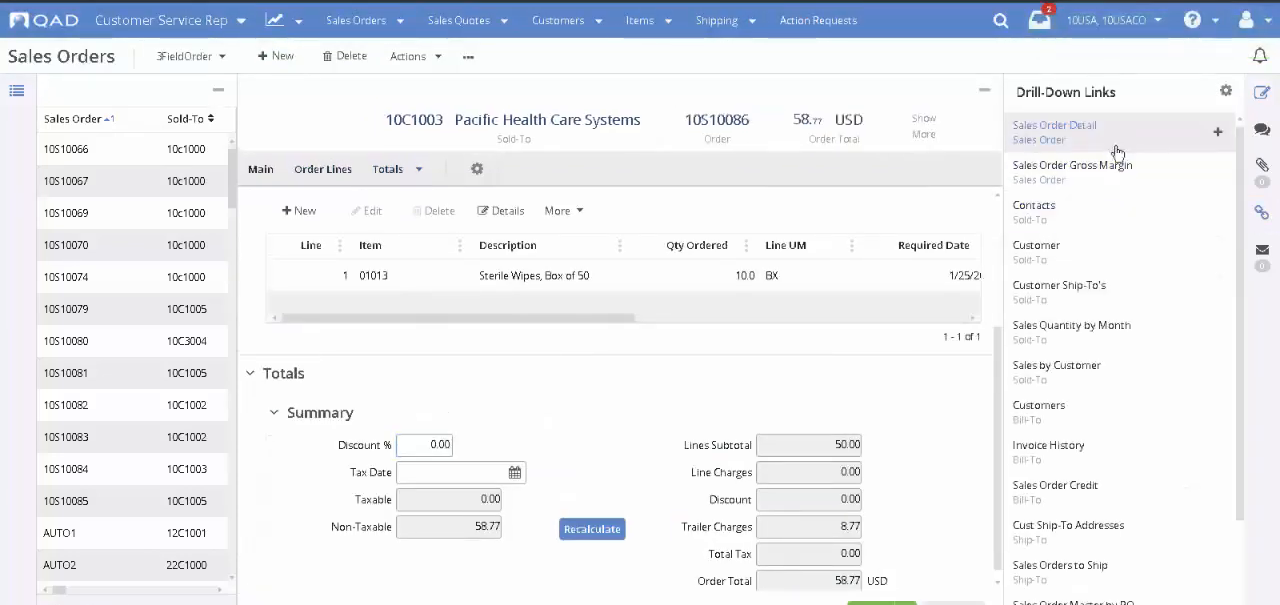
Task: Open Details for the order line
Action: click(x=501, y=211)
